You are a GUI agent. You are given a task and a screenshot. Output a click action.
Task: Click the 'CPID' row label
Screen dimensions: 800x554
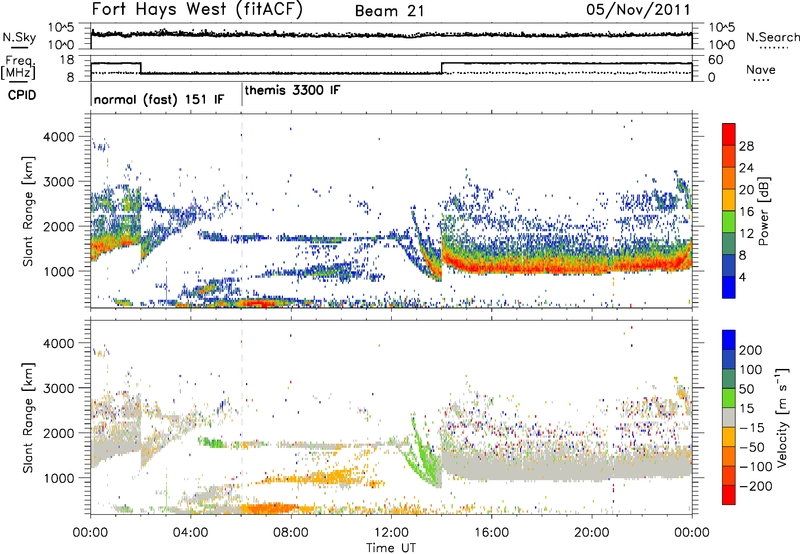pyautogui.click(x=22, y=95)
